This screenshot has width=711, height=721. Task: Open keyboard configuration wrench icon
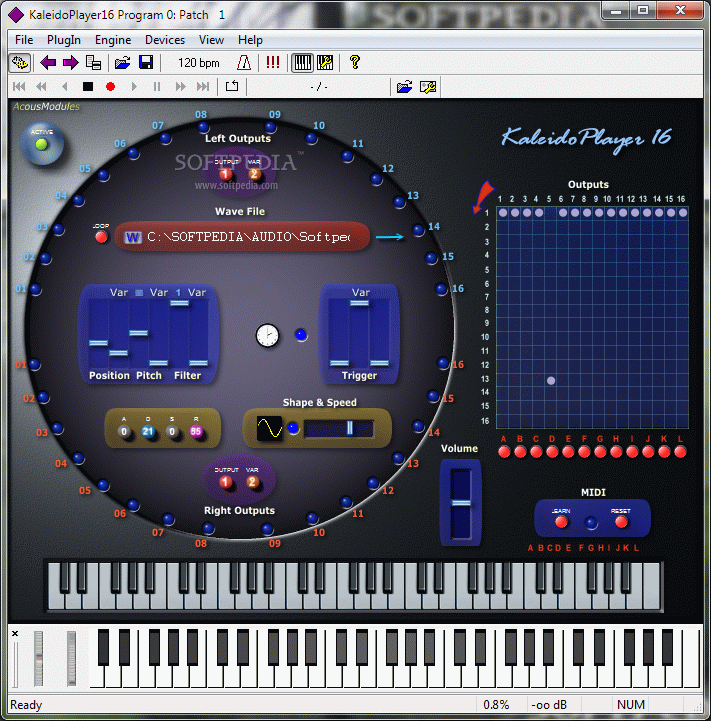coord(325,63)
